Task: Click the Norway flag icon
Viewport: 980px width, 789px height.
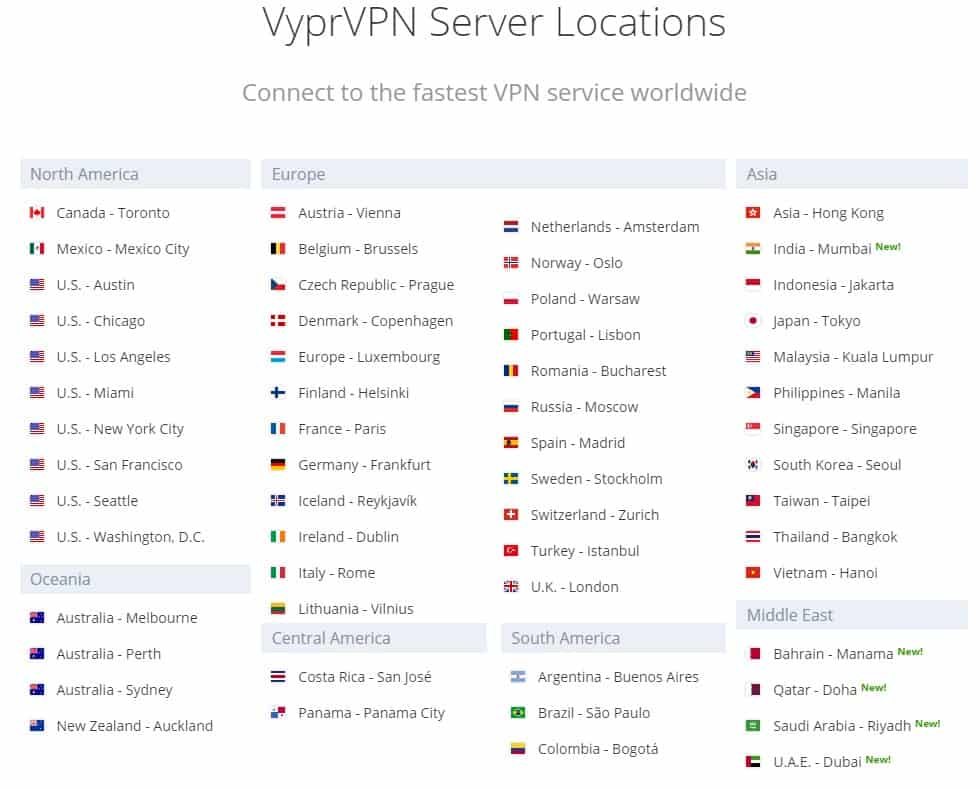Action: click(511, 263)
